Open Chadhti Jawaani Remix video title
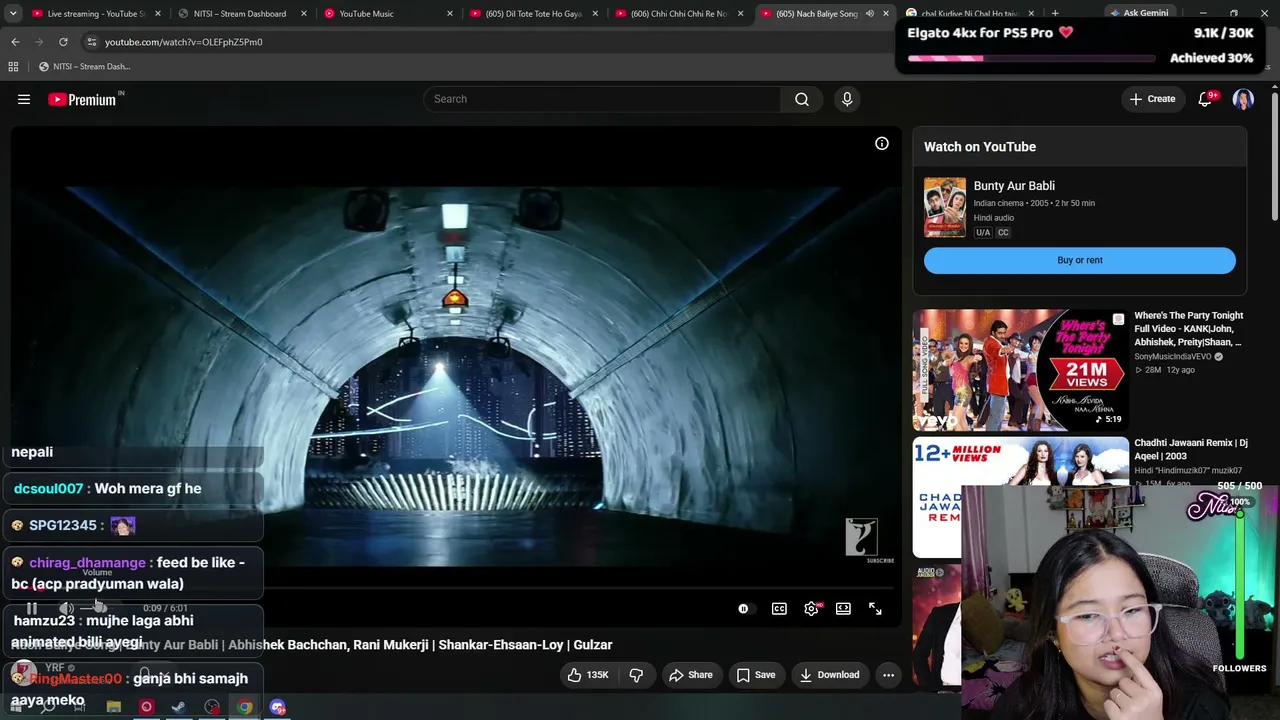Screen dimensions: 1280x720 click(1191, 449)
